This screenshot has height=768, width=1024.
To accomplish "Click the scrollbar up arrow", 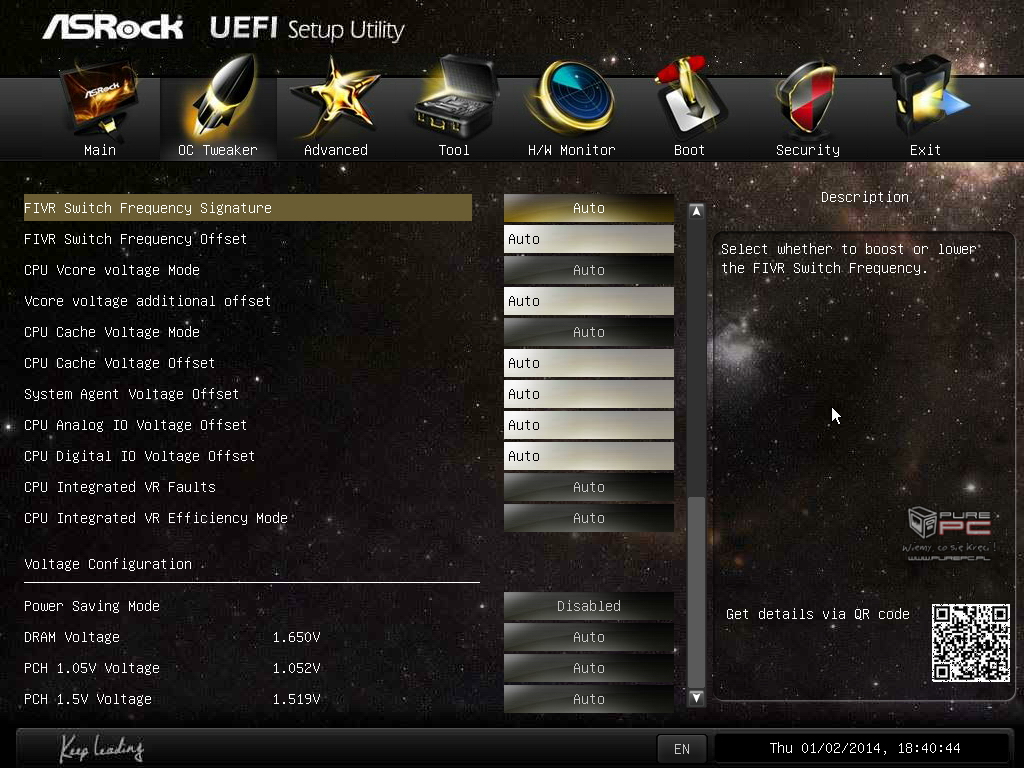I will point(696,211).
